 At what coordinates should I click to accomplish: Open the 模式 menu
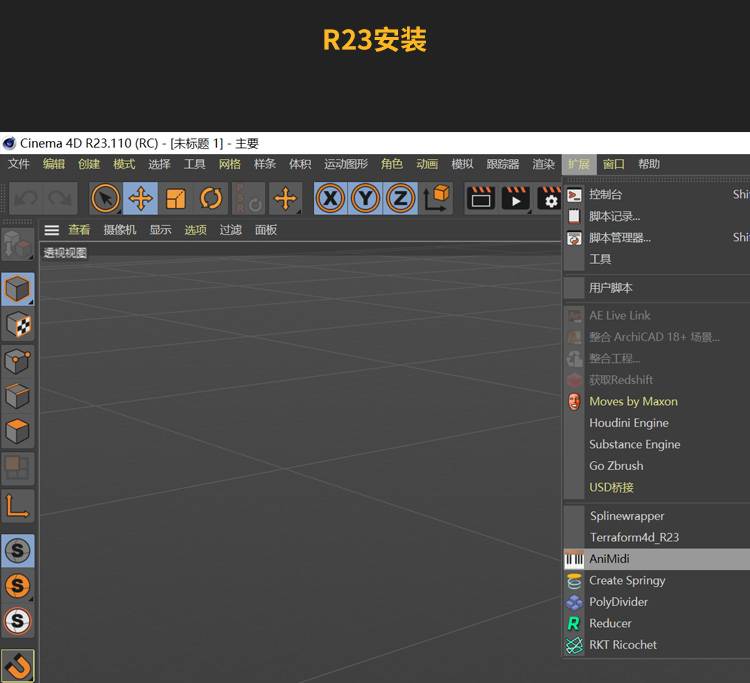124,164
